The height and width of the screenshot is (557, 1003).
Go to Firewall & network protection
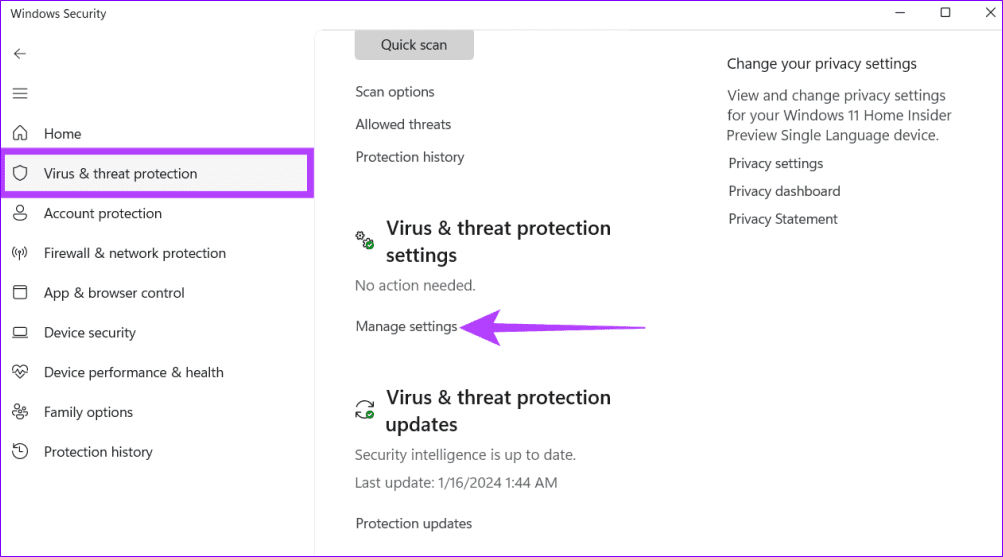tap(135, 253)
